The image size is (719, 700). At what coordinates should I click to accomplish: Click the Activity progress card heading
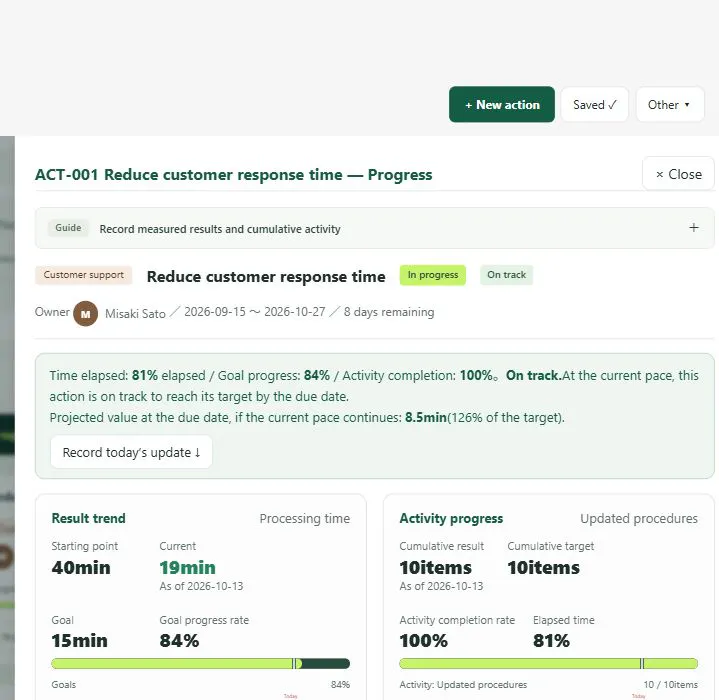pyautogui.click(x=451, y=518)
